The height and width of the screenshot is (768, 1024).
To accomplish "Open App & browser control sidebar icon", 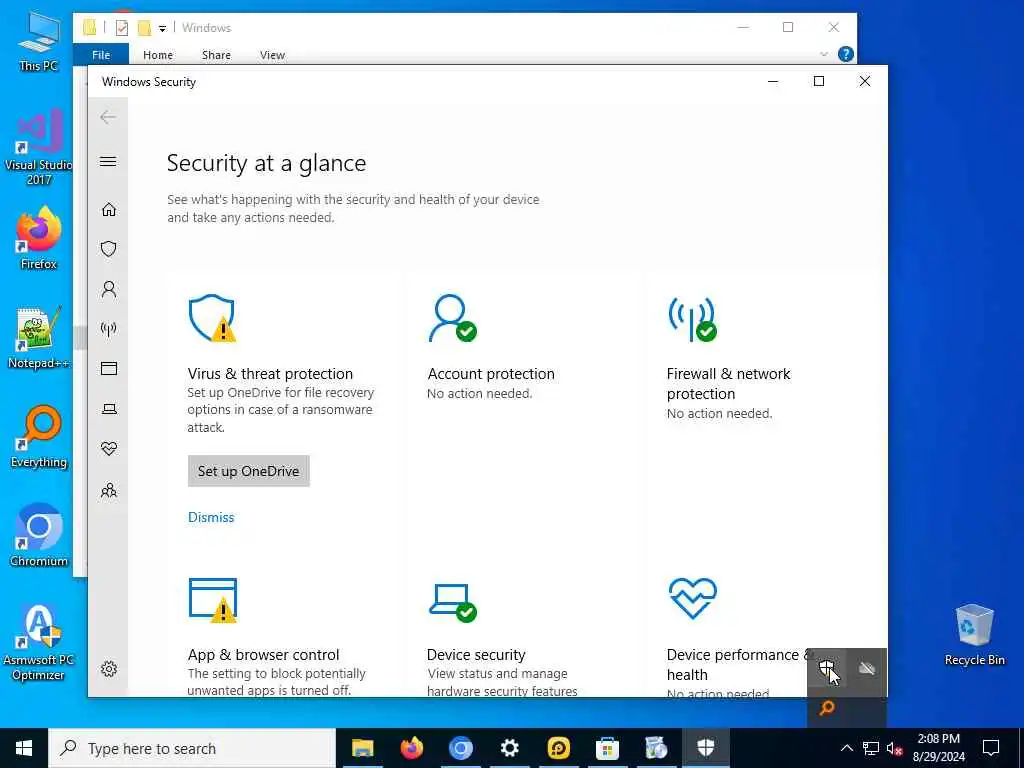I will [x=108, y=368].
